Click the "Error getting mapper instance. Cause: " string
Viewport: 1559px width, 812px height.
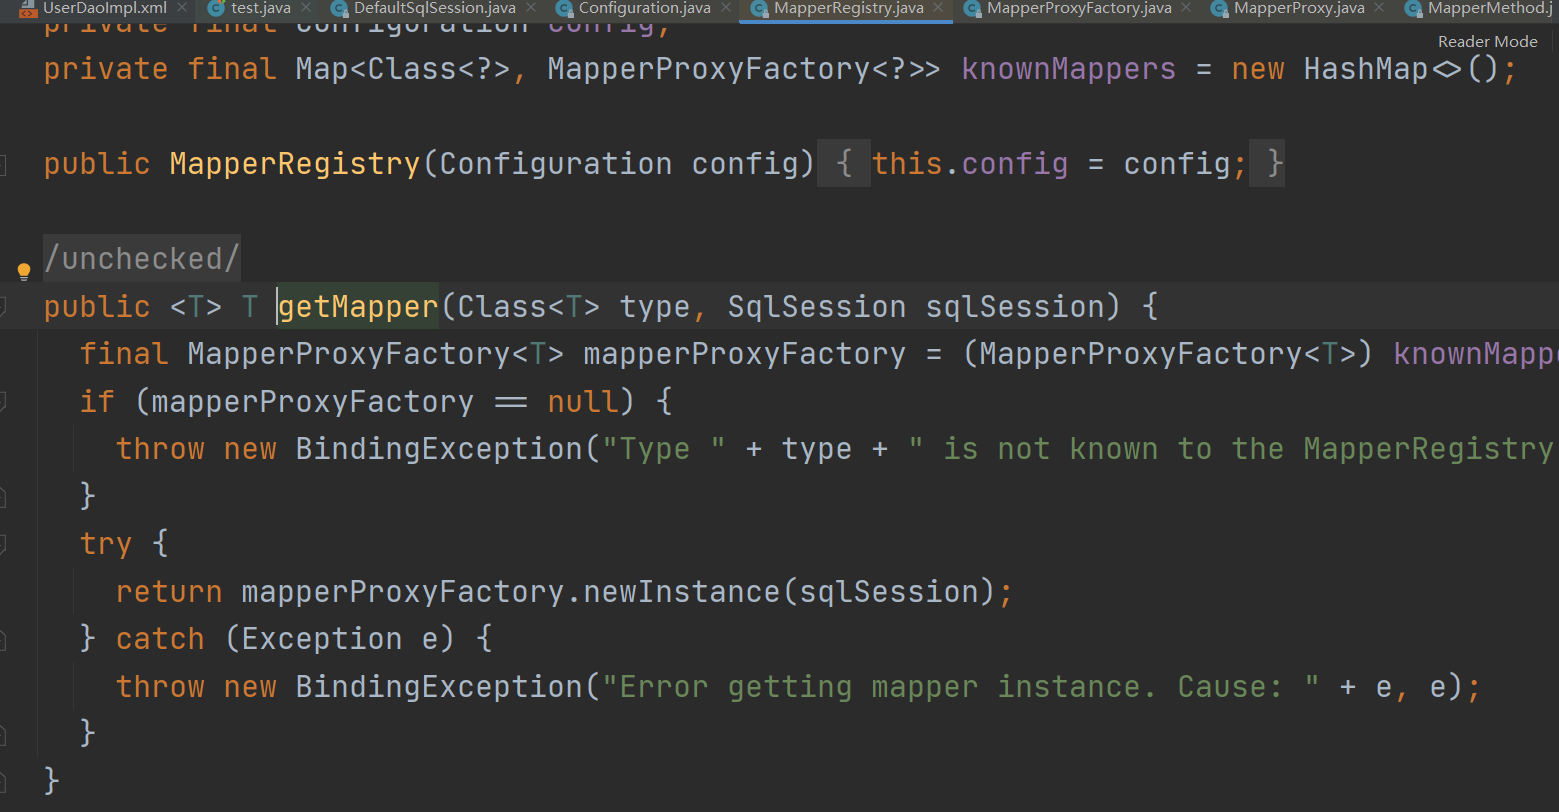(960, 686)
